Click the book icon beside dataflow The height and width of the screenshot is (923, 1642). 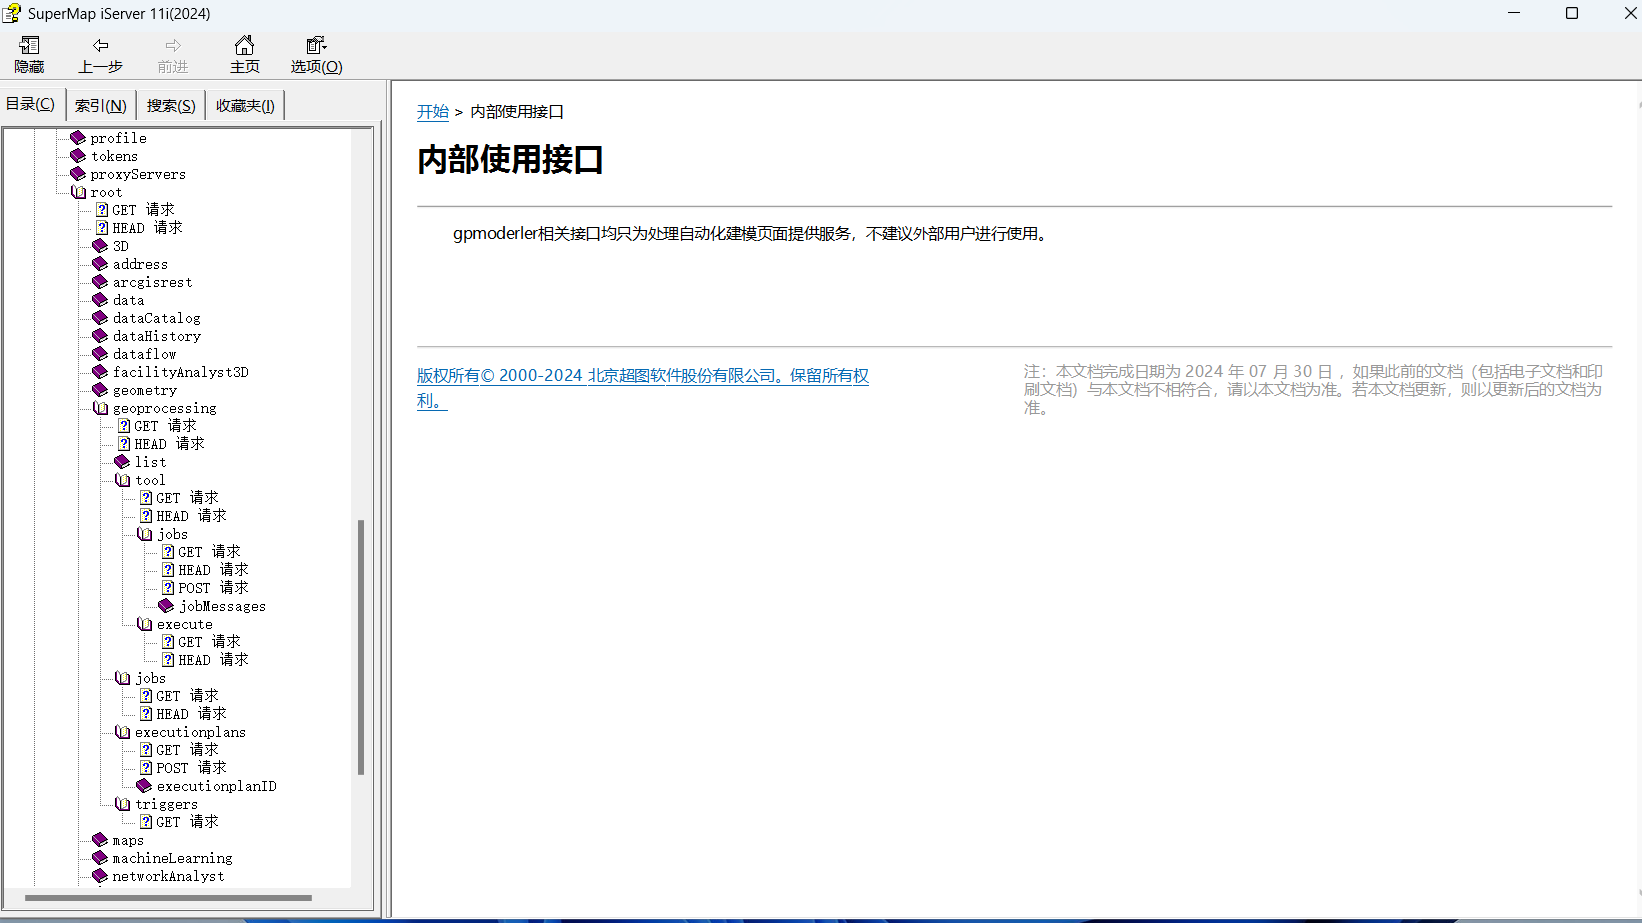100,354
